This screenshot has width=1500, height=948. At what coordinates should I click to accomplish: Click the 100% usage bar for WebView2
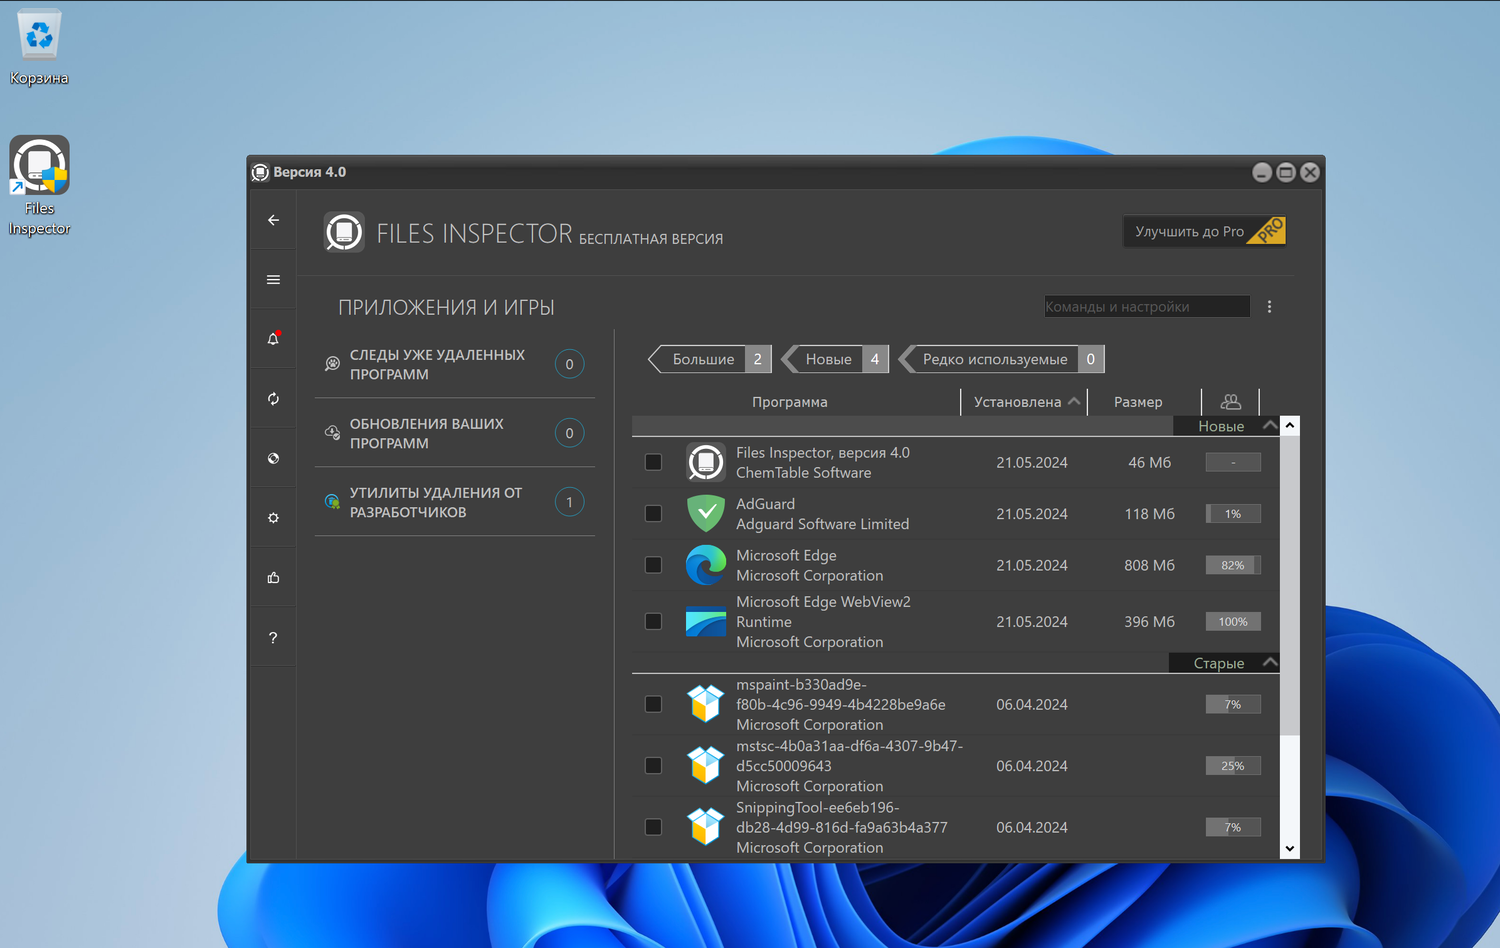point(1233,621)
